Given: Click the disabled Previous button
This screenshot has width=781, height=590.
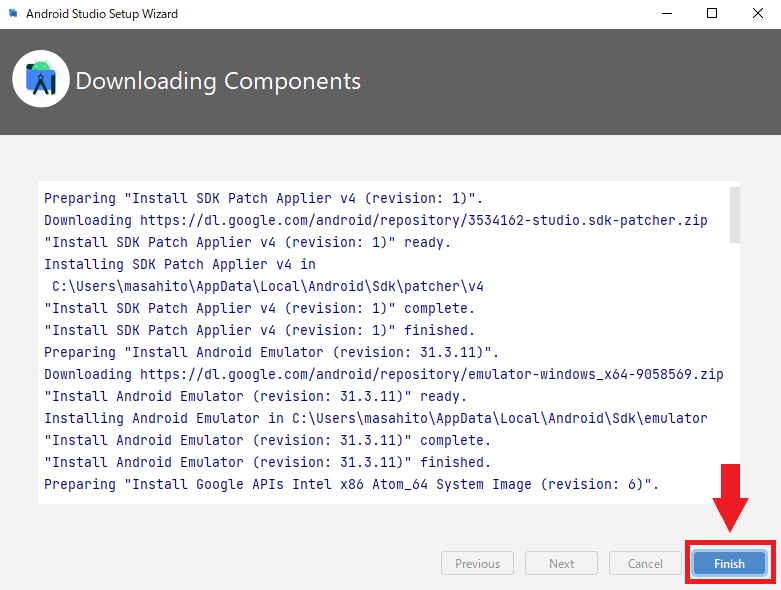Looking at the screenshot, I should pos(477,563).
